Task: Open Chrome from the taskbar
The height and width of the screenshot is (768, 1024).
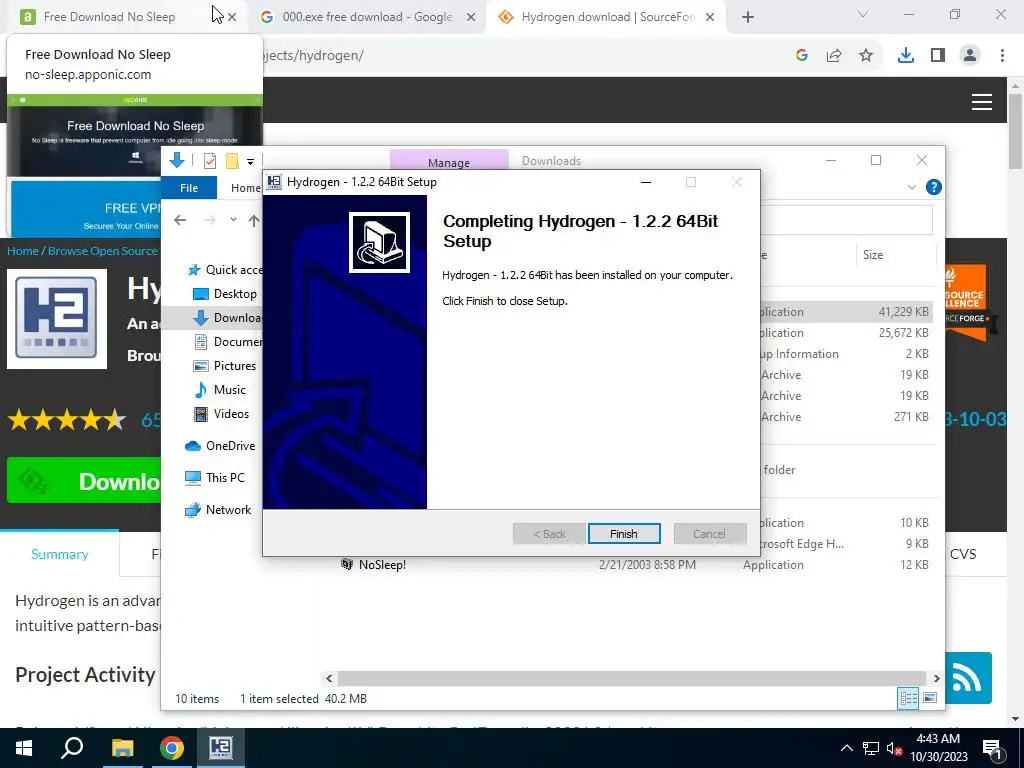Action: [172, 748]
